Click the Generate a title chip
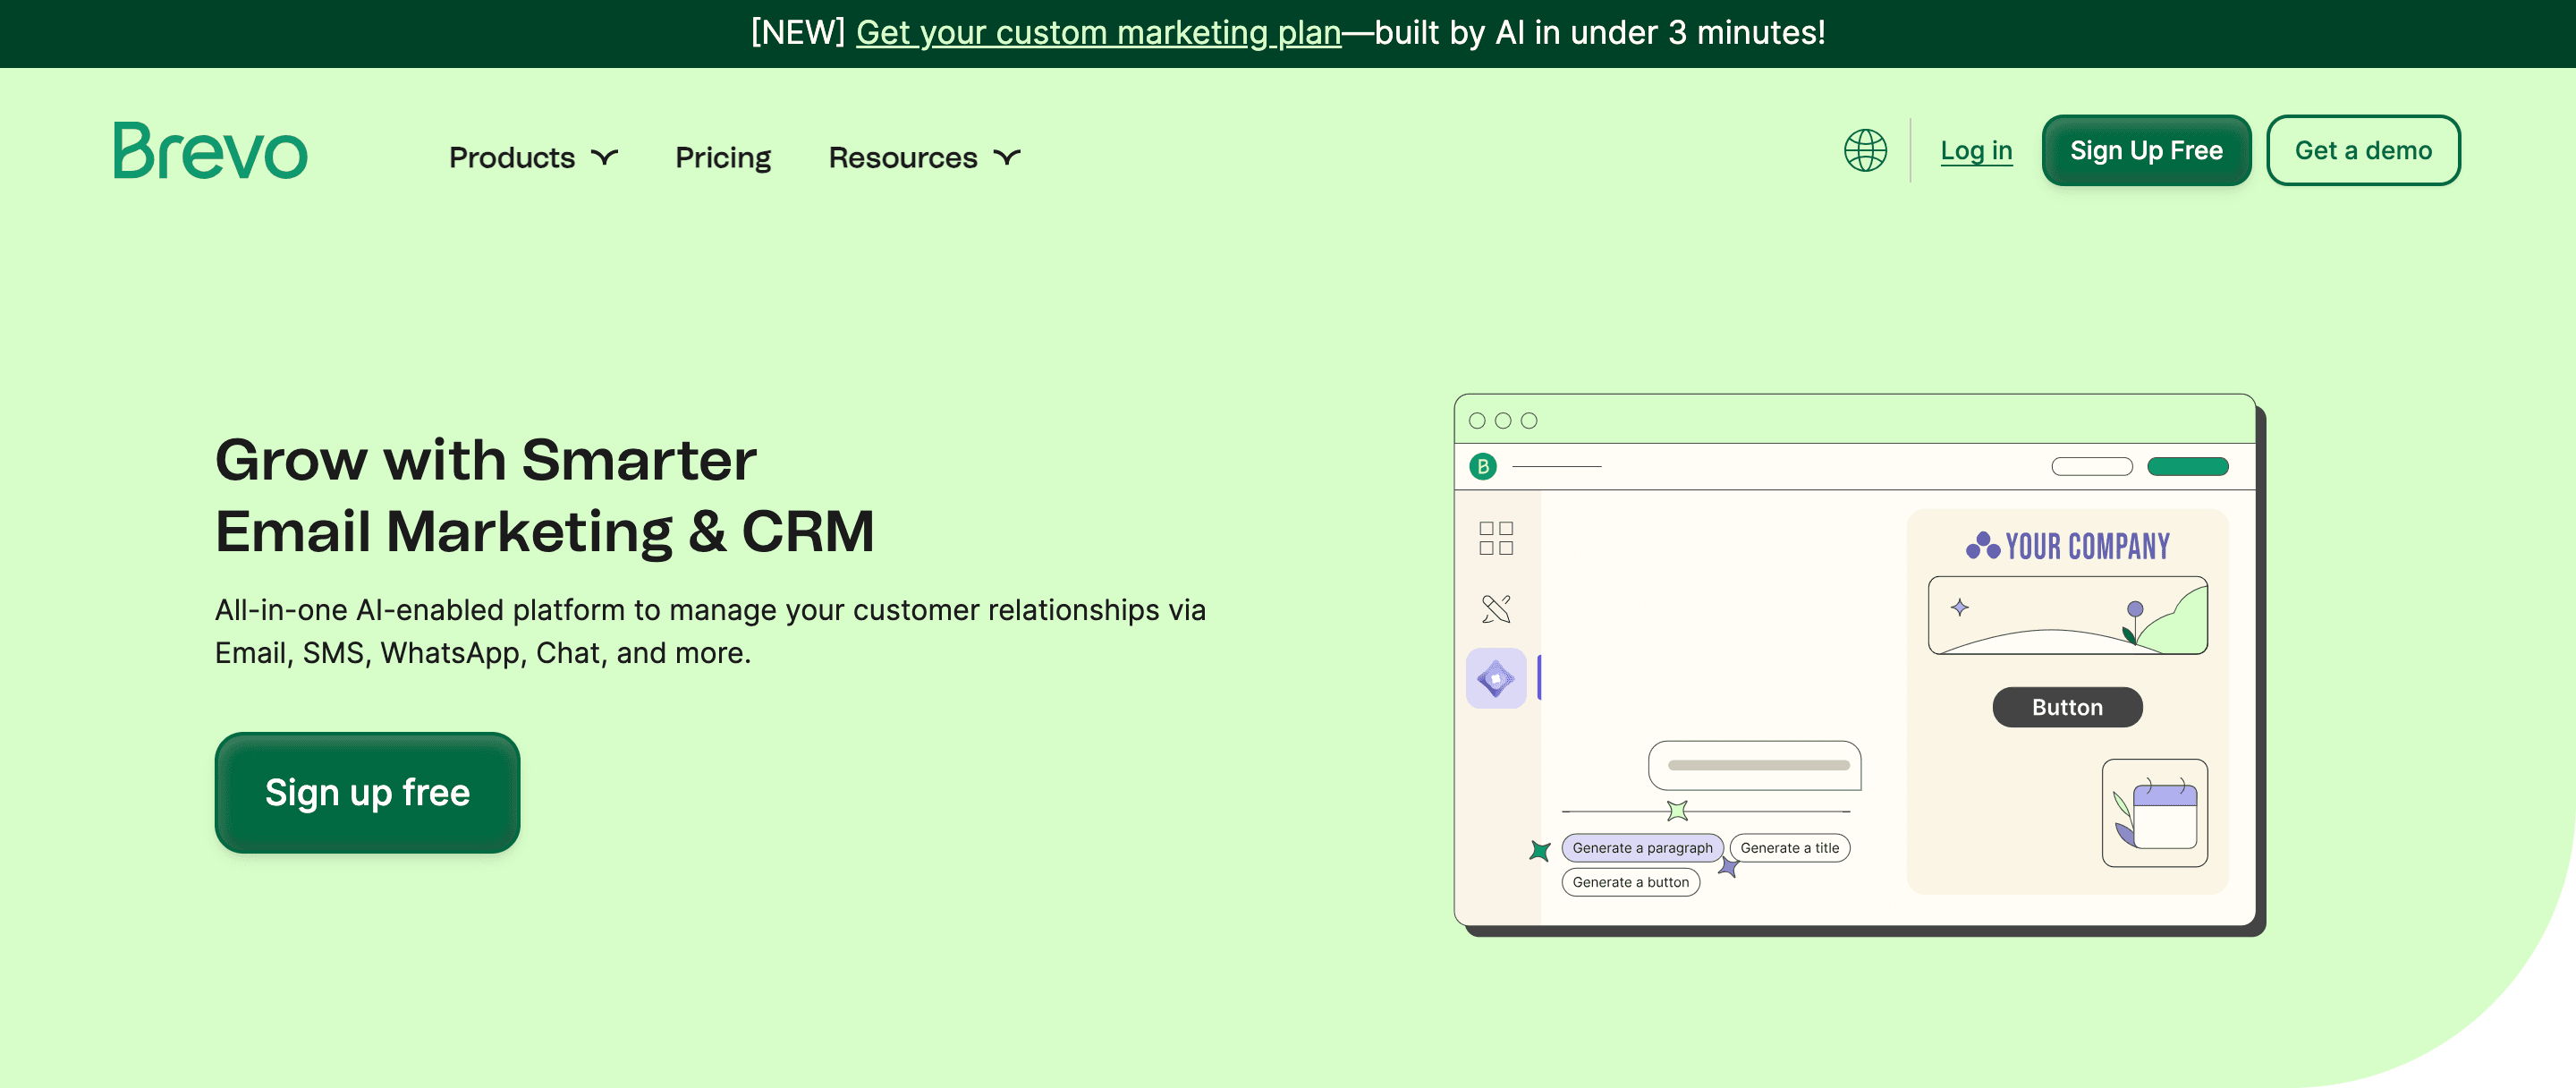Image resolution: width=2576 pixels, height=1088 pixels. [x=1789, y=848]
